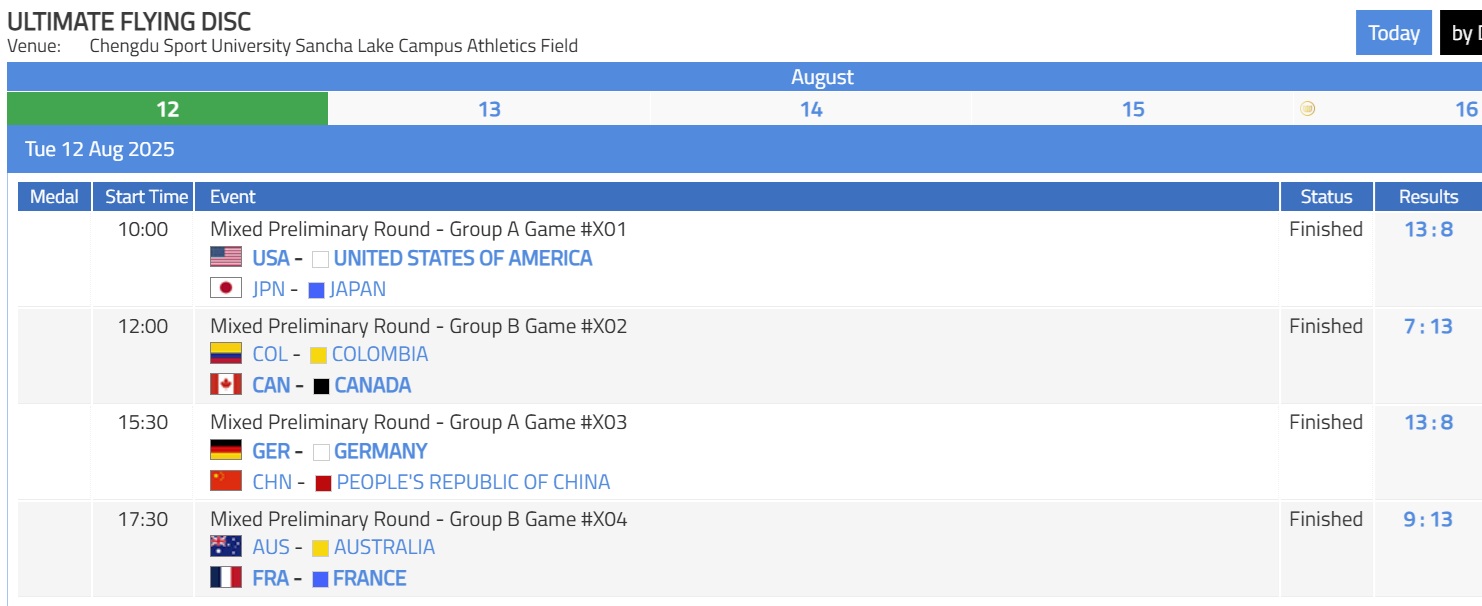Click Colombia's yellow jersey color swatch
1482x606 pixels.
point(318,355)
